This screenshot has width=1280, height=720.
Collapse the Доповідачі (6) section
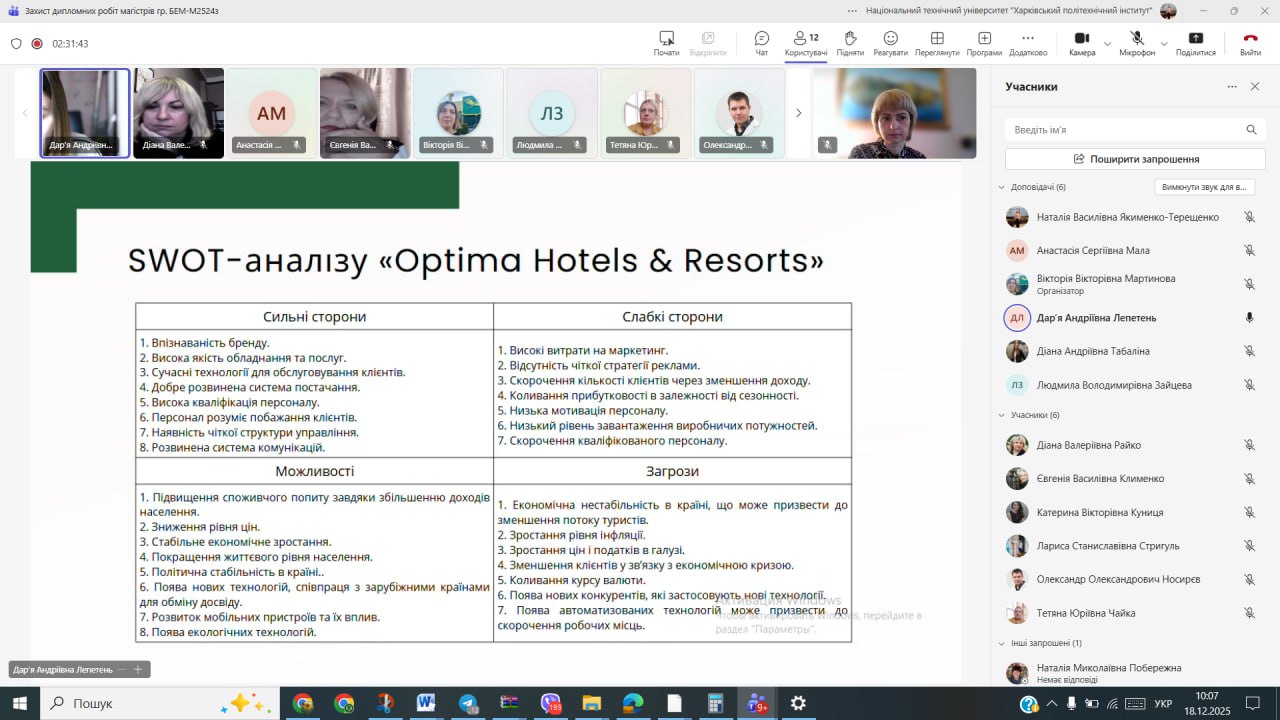(x=1002, y=187)
